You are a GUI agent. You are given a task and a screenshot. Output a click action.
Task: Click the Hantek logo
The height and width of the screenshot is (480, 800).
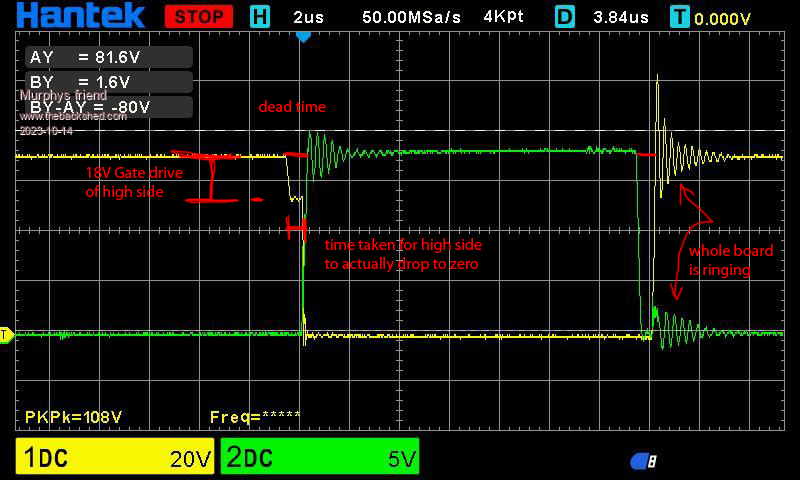[x=80, y=15]
